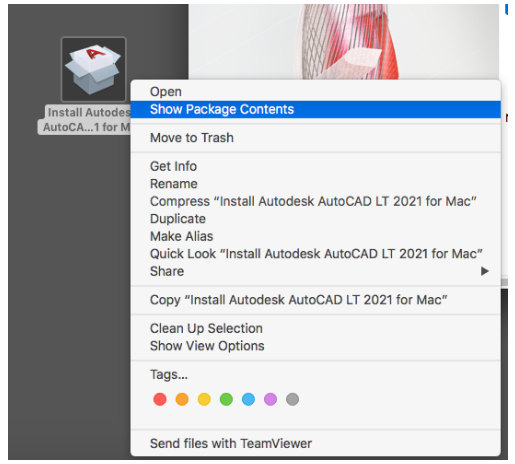Select Show Package Contents
Image resolution: width=515 pixels, height=464 pixels.
316,109
